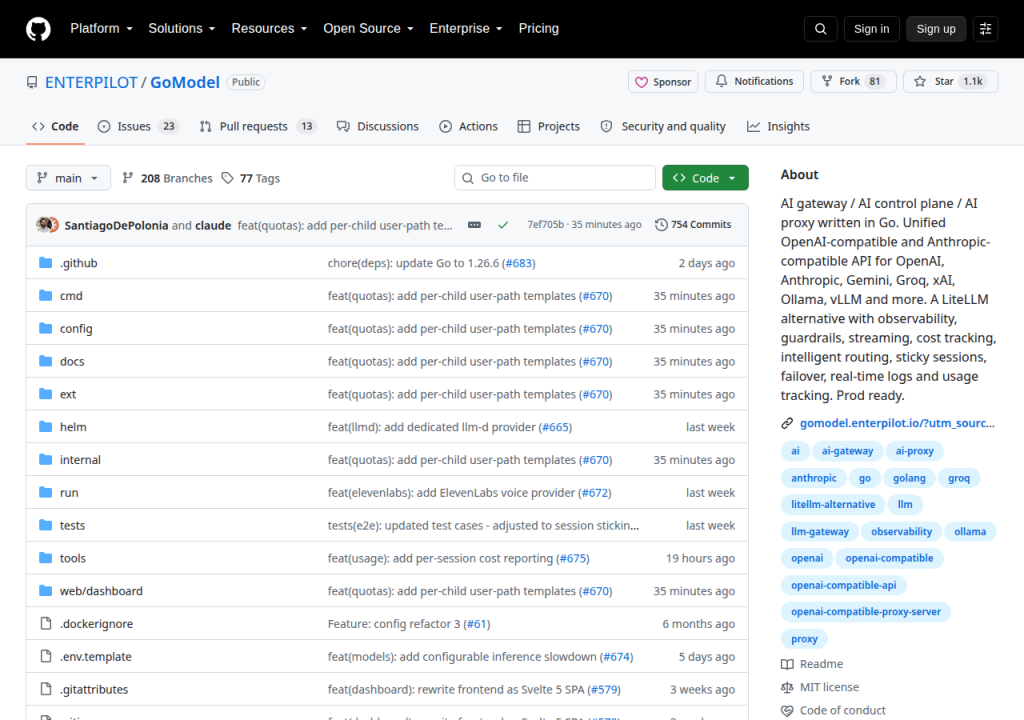The height and width of the screenshot is (720, 1024).
Task: Click the Pricing link in header
Action: click(x=539, y=29)
